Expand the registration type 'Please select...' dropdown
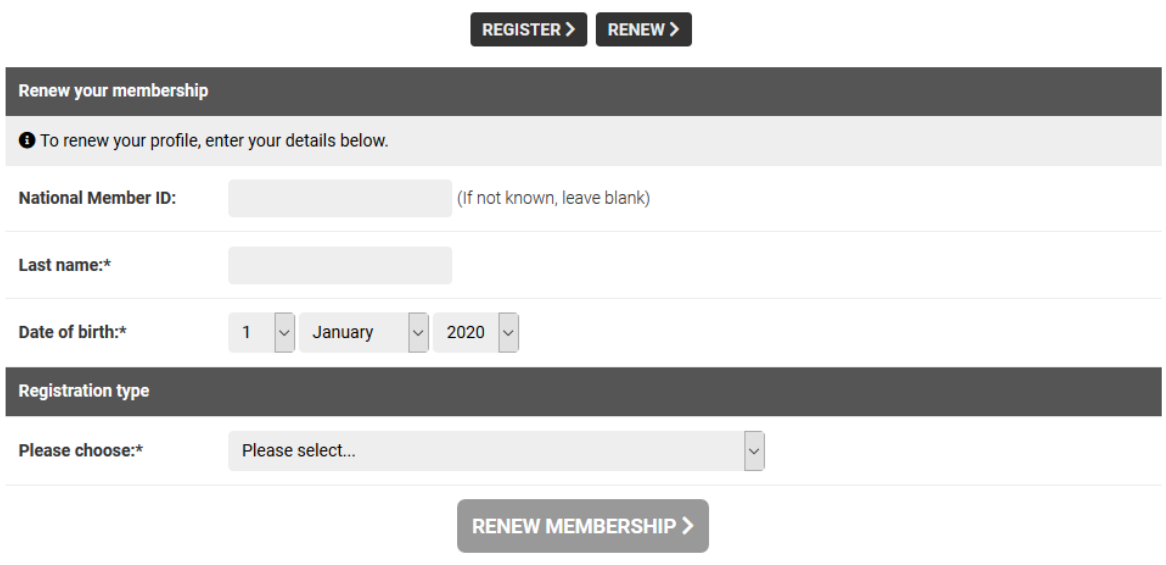 496,451
